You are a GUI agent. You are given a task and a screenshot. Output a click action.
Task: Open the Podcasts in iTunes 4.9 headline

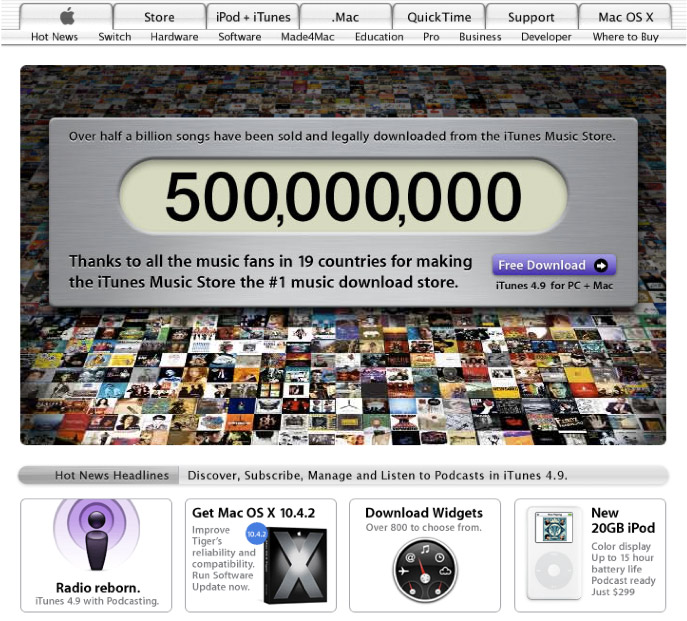pyautogui.click(x=377, y=476)
